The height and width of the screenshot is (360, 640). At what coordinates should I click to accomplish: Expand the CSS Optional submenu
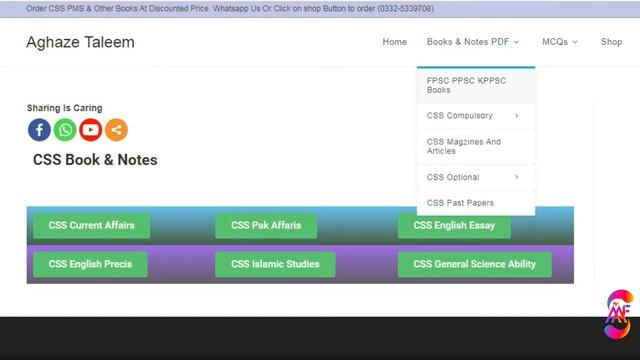[476, 177]
